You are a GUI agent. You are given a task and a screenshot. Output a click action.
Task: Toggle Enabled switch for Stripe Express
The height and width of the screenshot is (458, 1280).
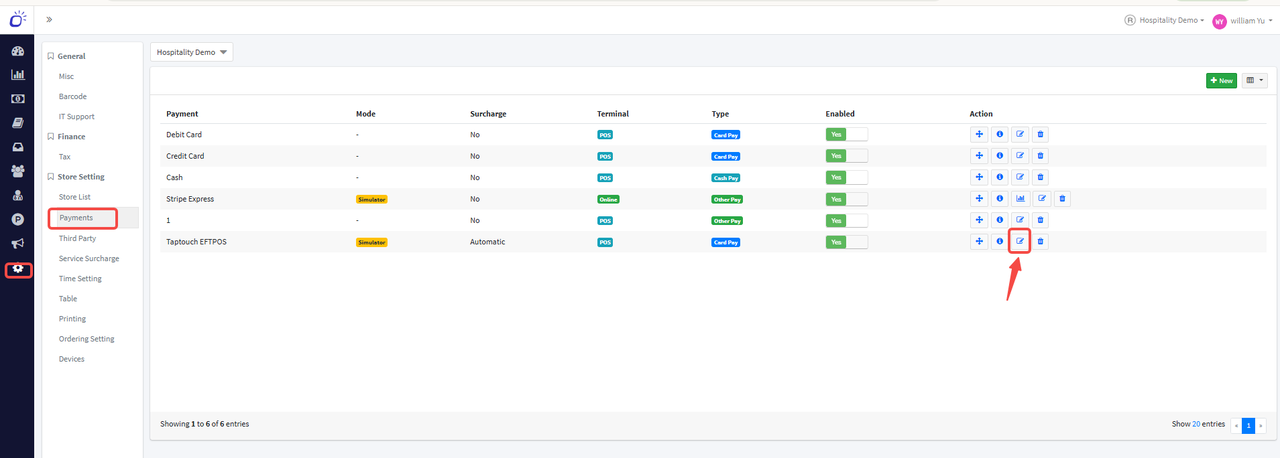coord(846,198)
